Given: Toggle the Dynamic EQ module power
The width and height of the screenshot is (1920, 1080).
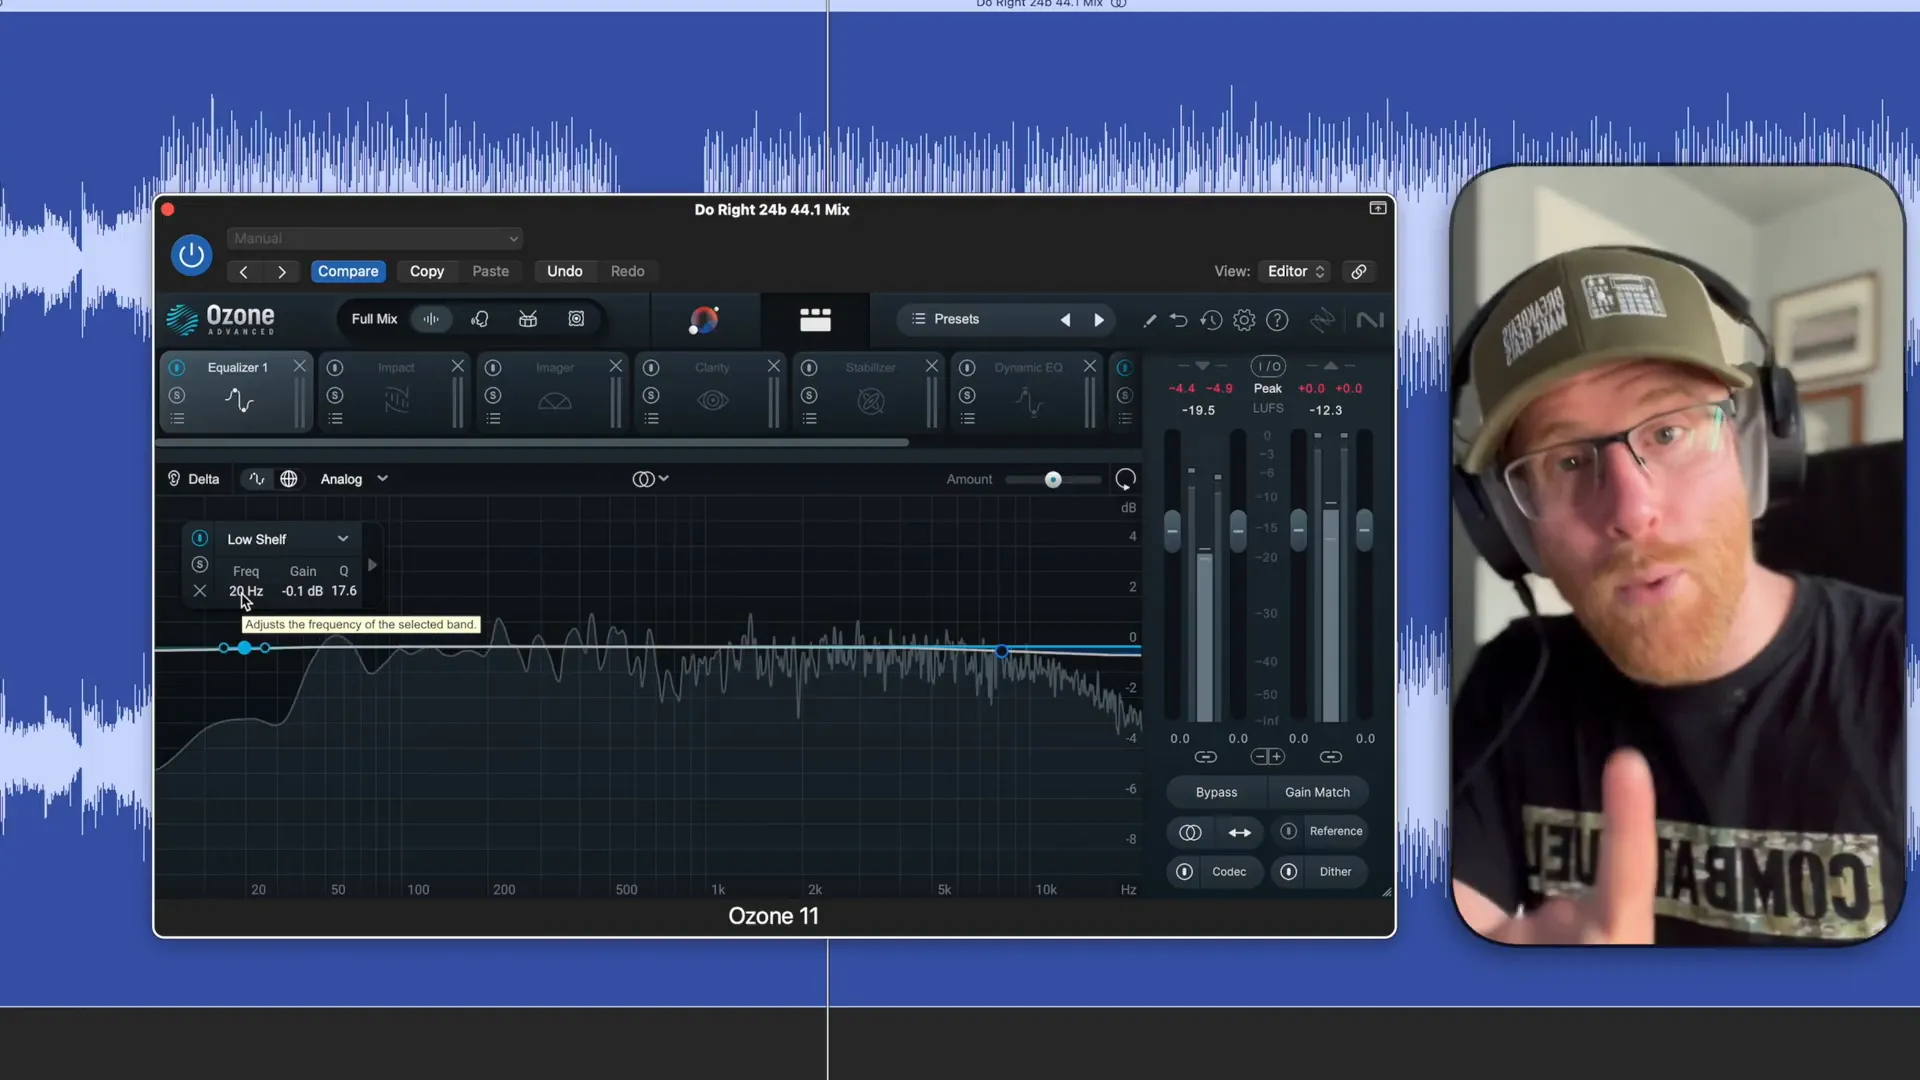Looking at the screenshot, I should tap(967, 368).
